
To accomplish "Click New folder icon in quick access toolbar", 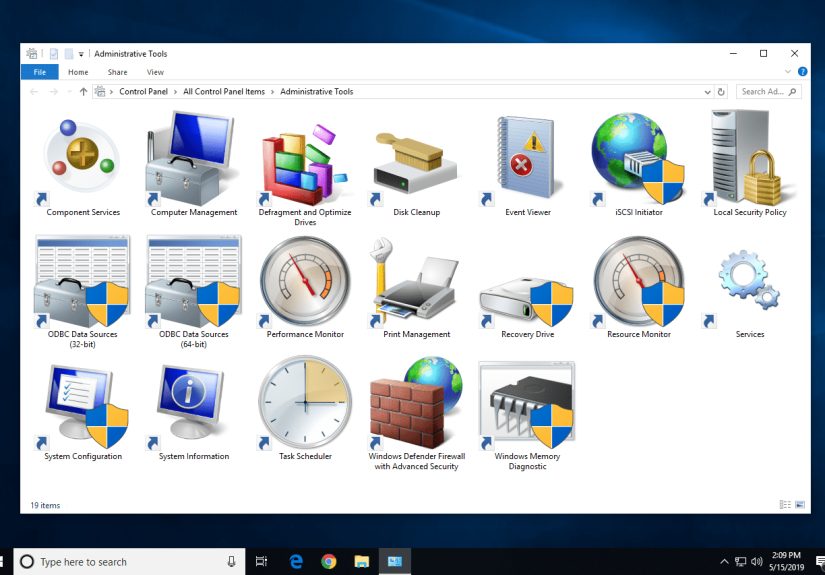I will point(69,54).
